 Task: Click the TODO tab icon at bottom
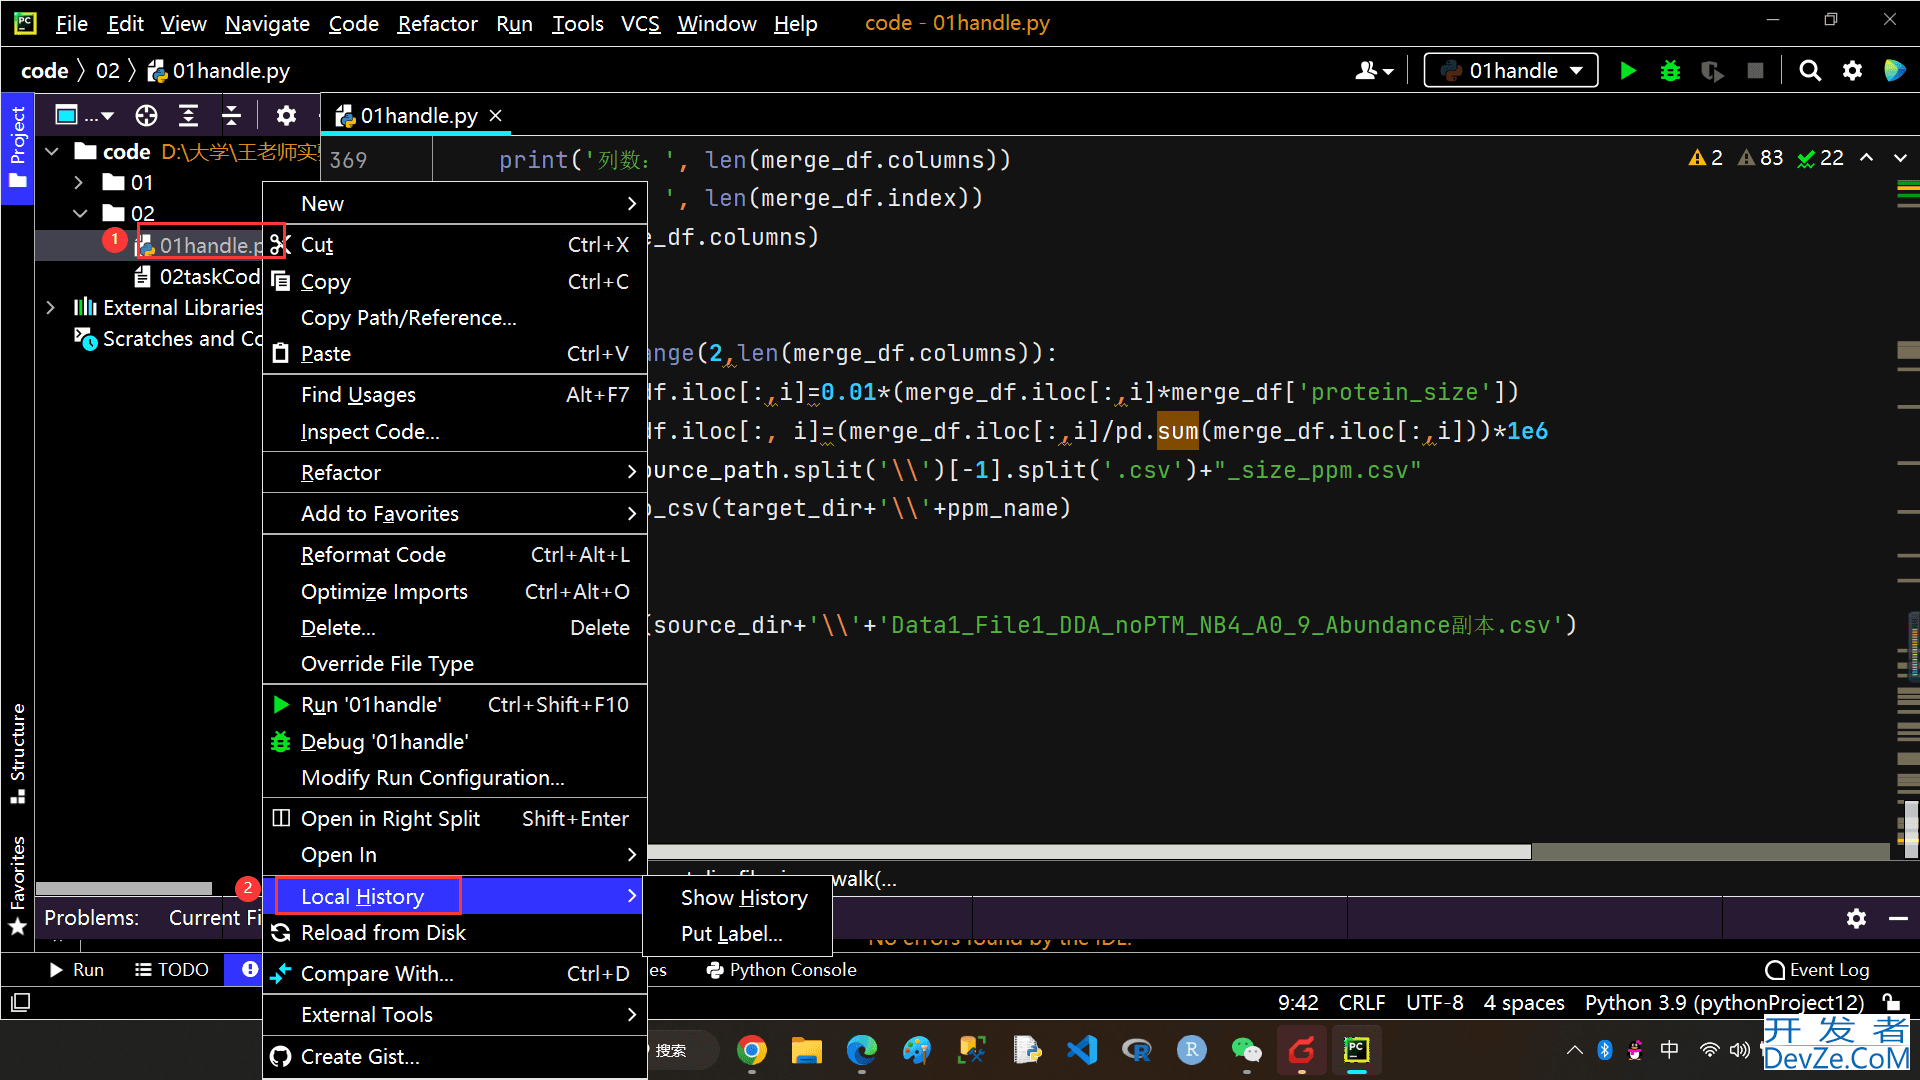(x=169, y=969)
